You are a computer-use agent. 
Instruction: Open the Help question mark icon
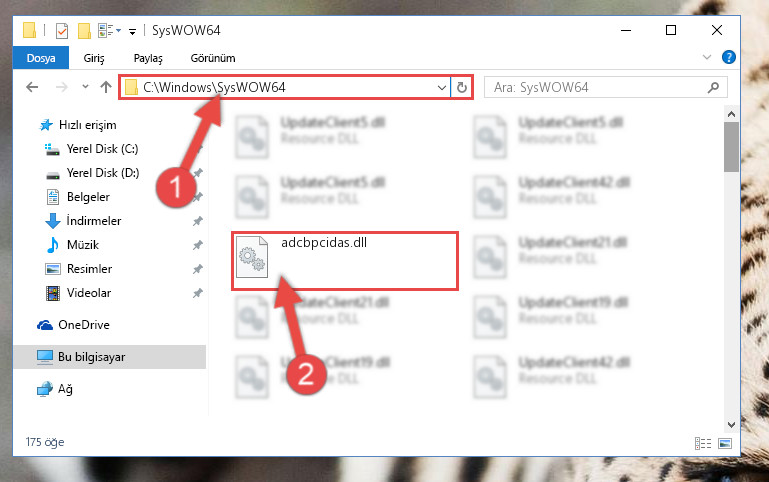(729, 57)
